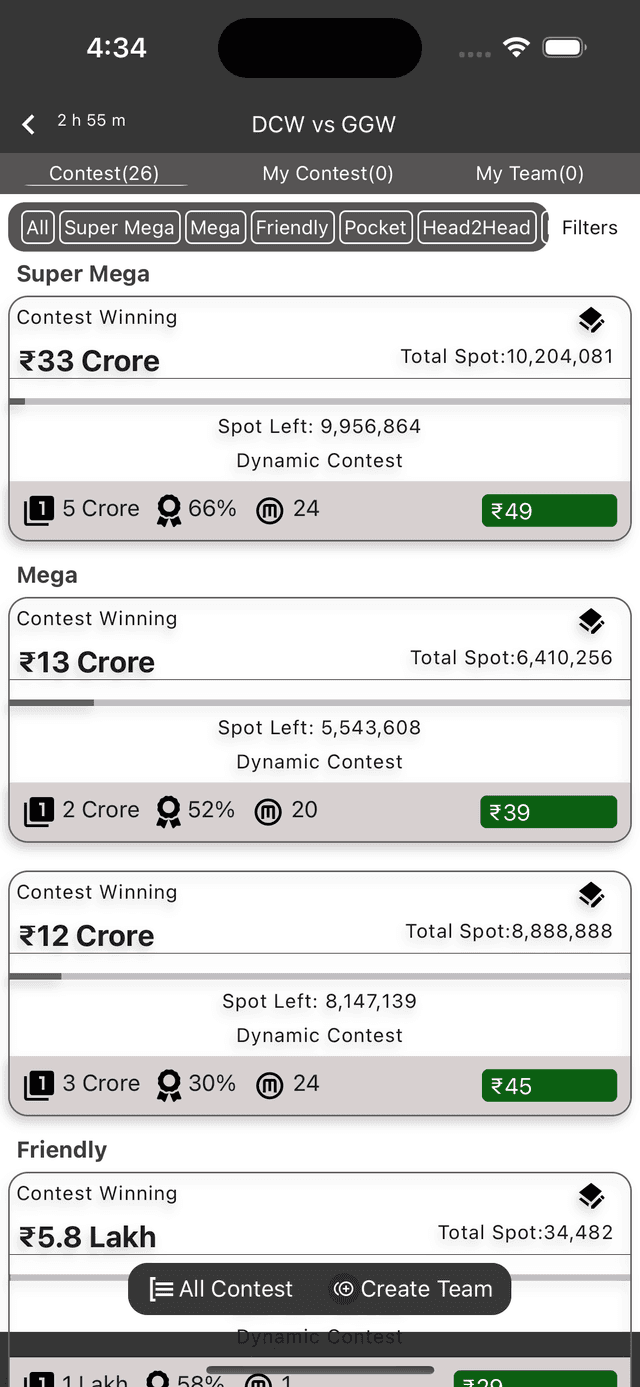Image resolution: width=640 pixels, height=1387 pixels.
Task: Switch to My Contest(0) tab
Action: click(x=327, y=174)
